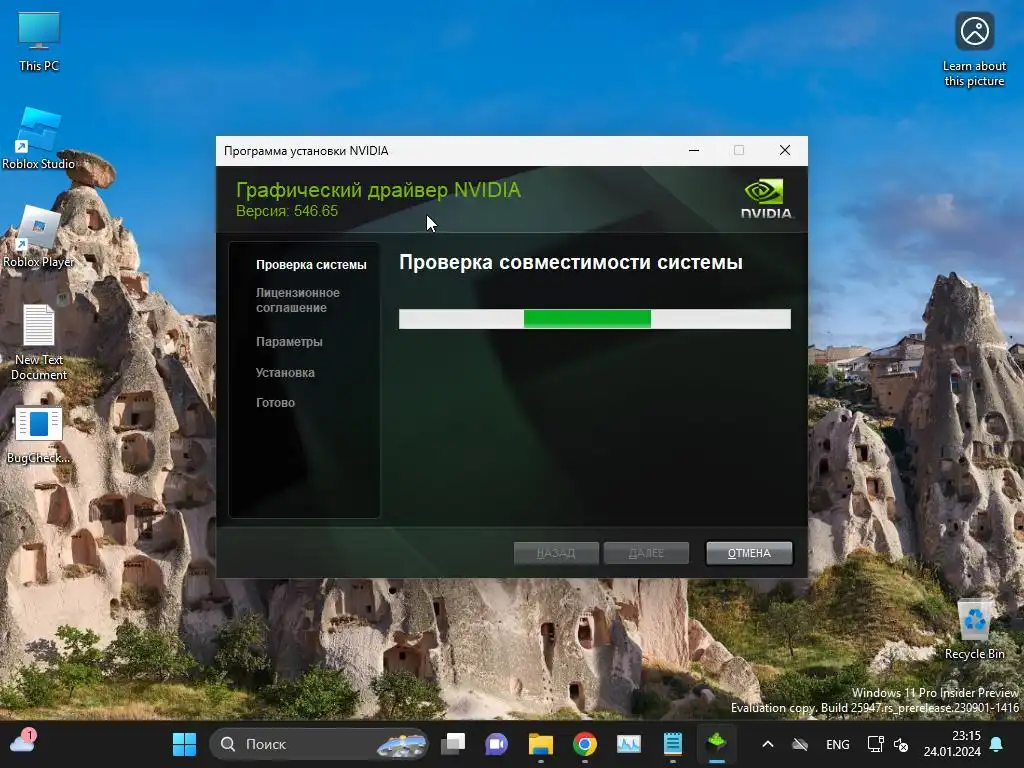Viewport: 1024px width, 768px height.
Task: Open the notification bell
Action: tap(997, 744)
